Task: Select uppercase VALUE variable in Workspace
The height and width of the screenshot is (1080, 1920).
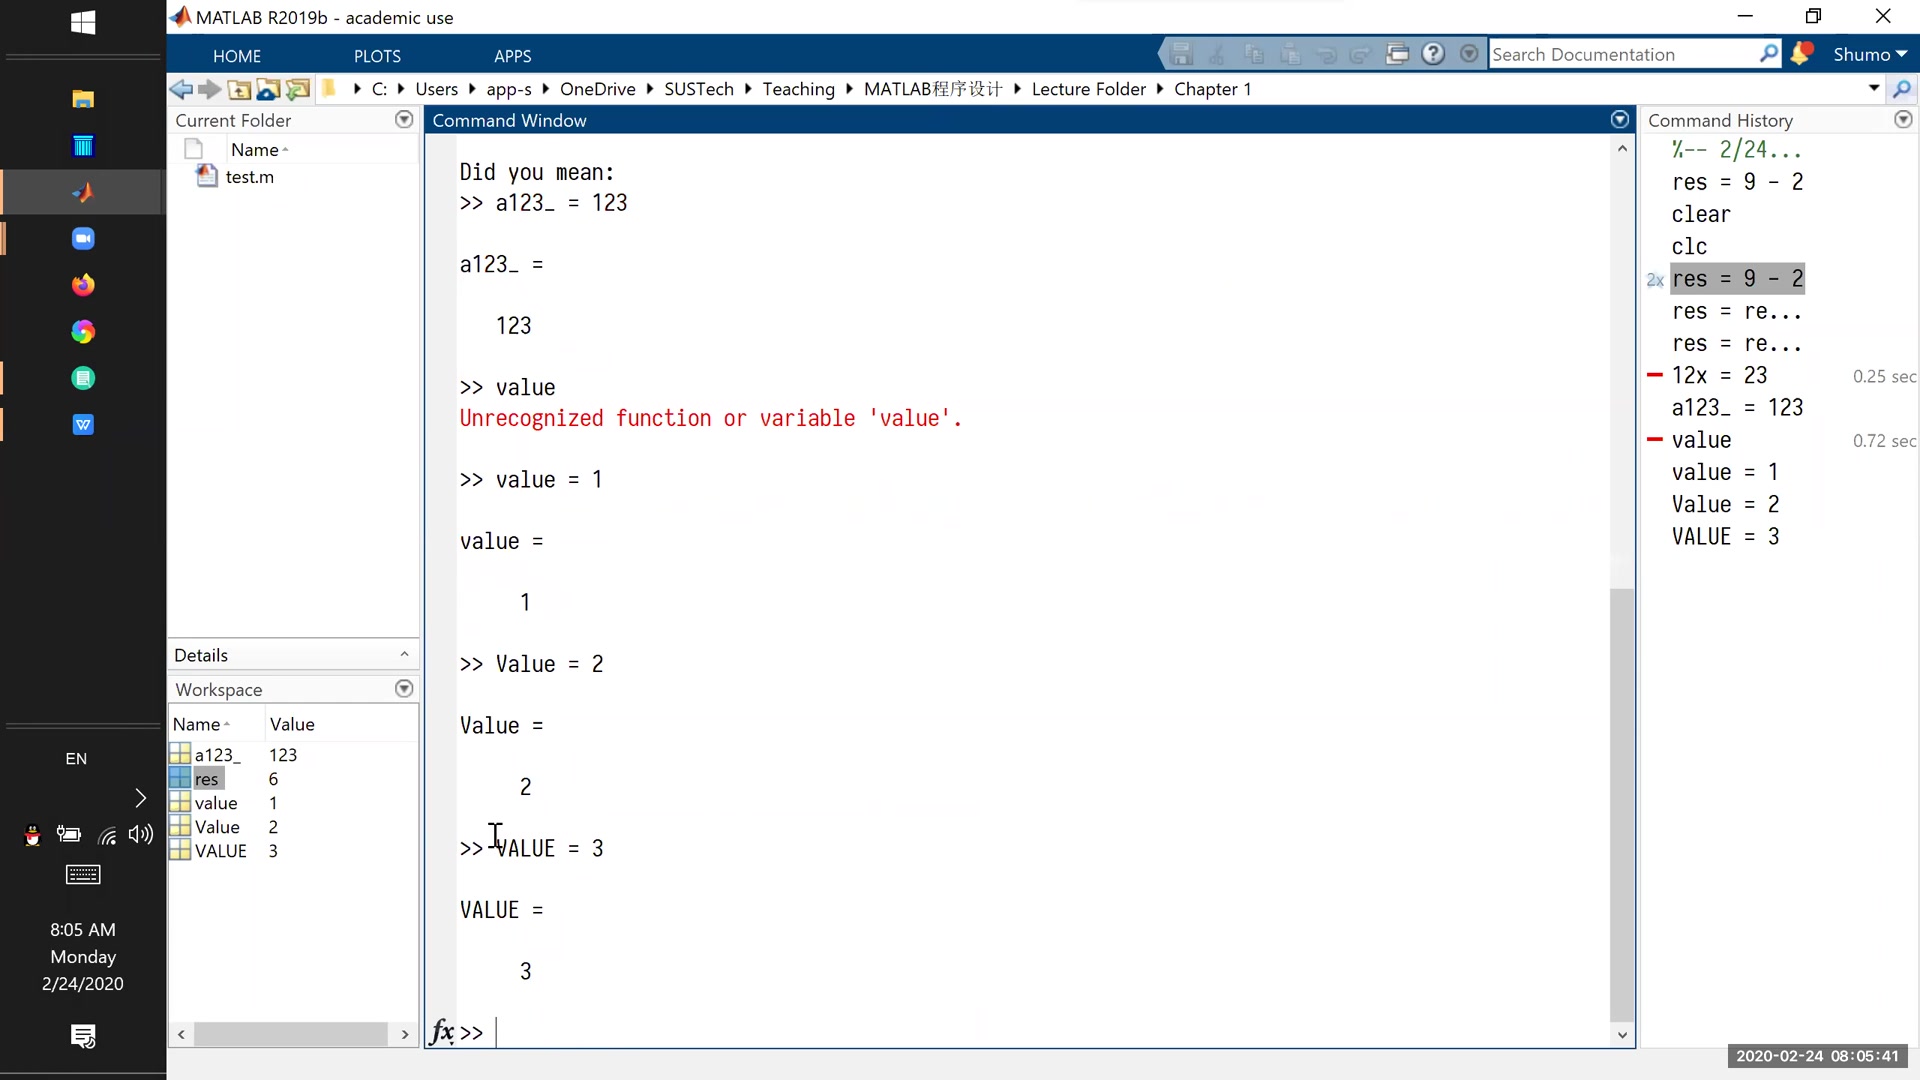Action: 220,851
